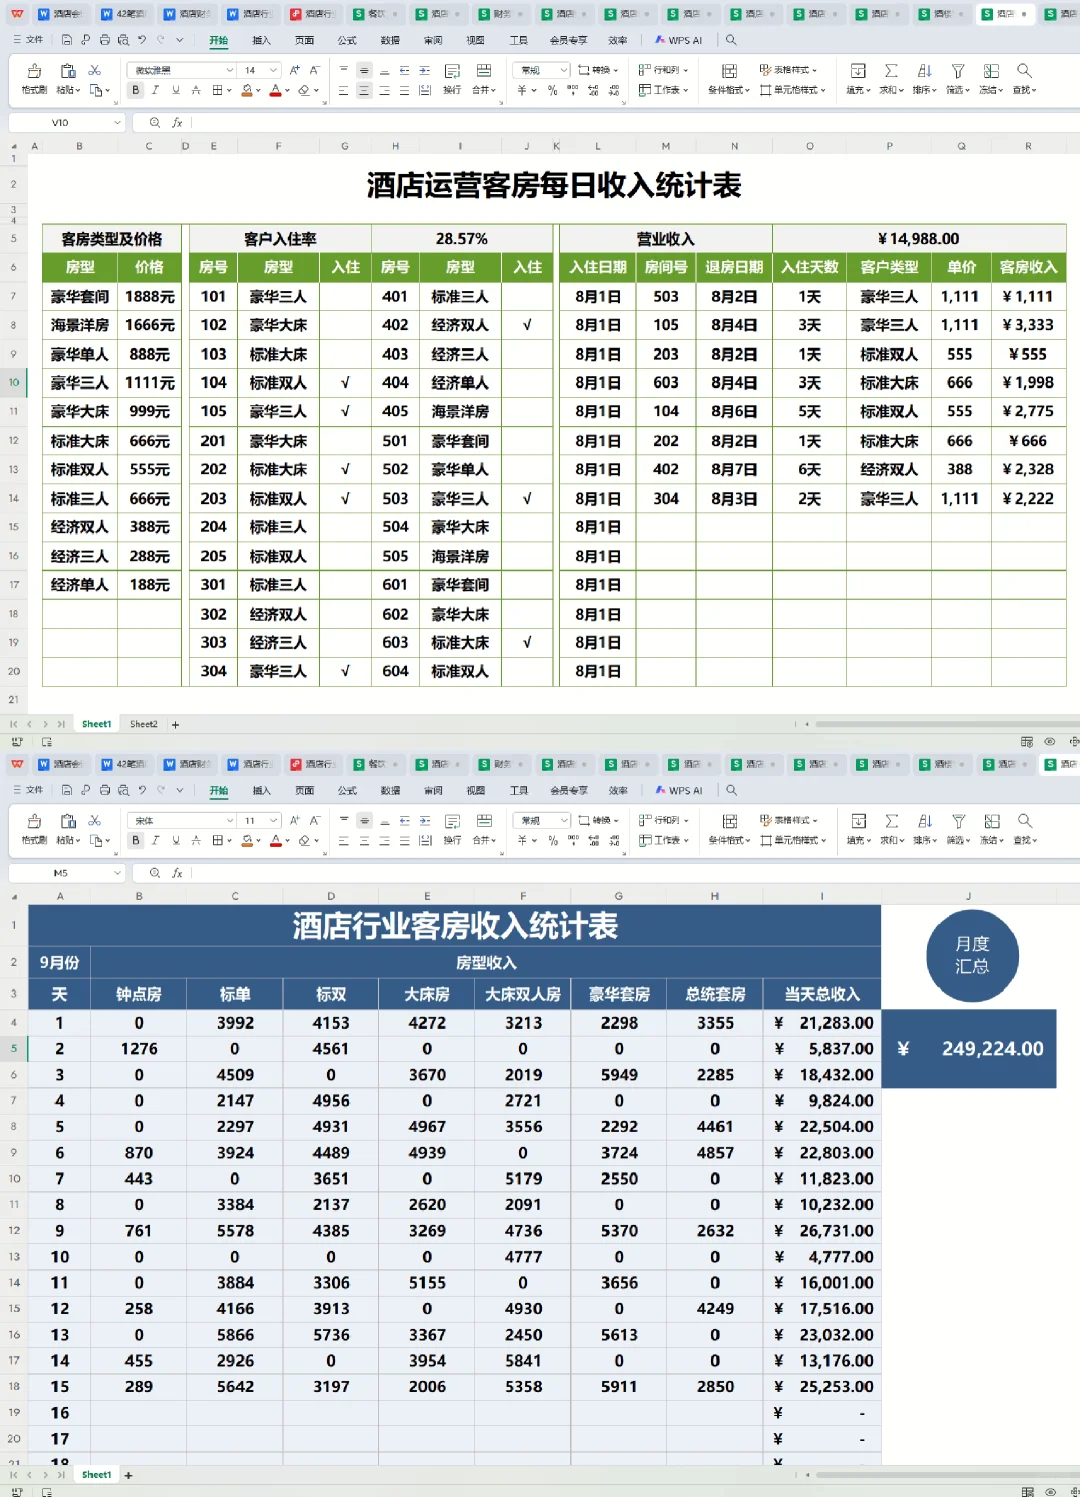
Task: Click the Filter (筛选) funnel in the 酒店行业 window
Action: coord(958,821)
